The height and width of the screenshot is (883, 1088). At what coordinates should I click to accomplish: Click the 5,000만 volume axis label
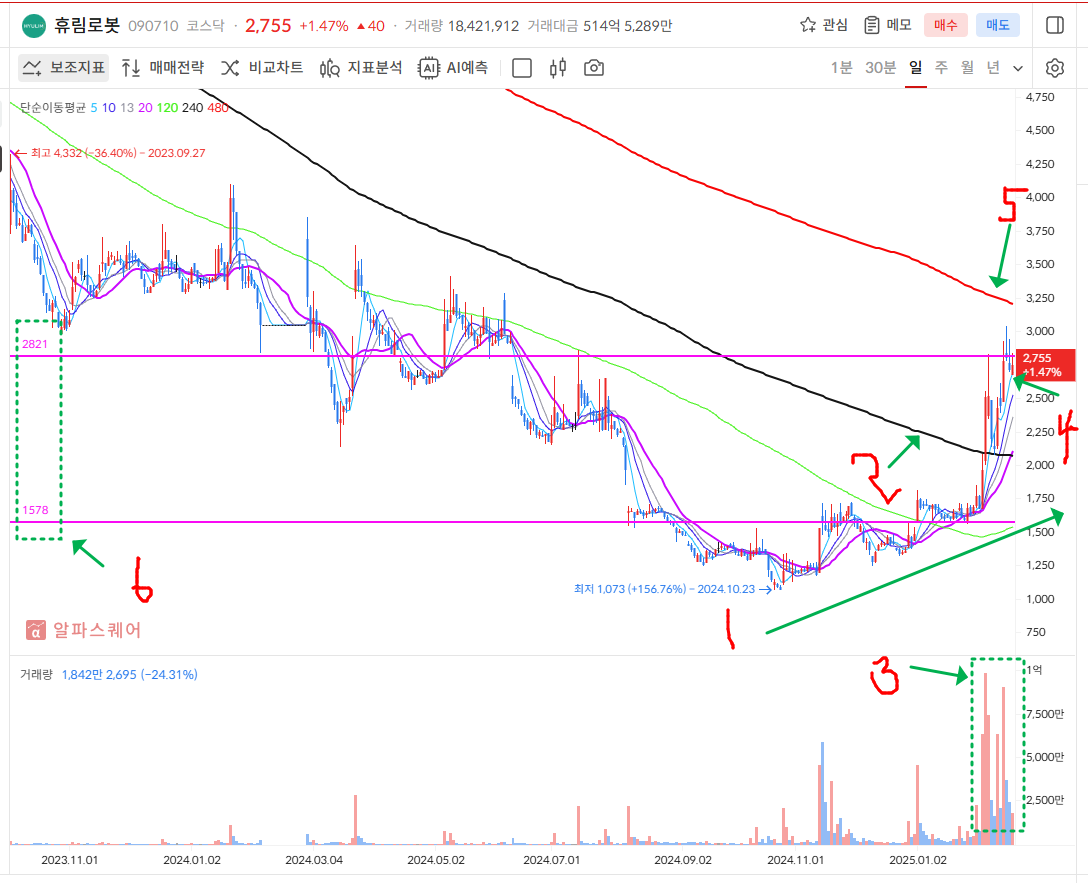(x=1045, y=757)
